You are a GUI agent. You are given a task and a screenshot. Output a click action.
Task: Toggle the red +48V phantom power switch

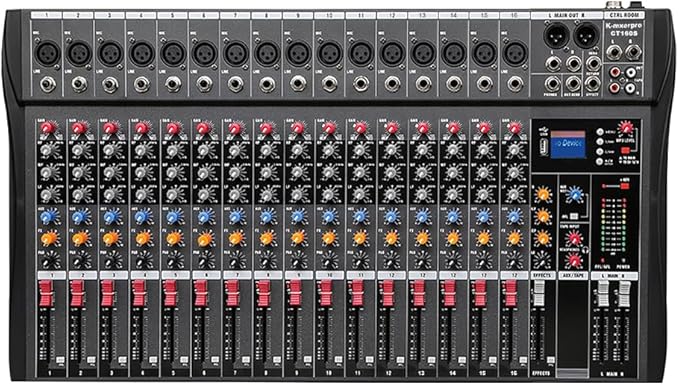coord(624,186)
